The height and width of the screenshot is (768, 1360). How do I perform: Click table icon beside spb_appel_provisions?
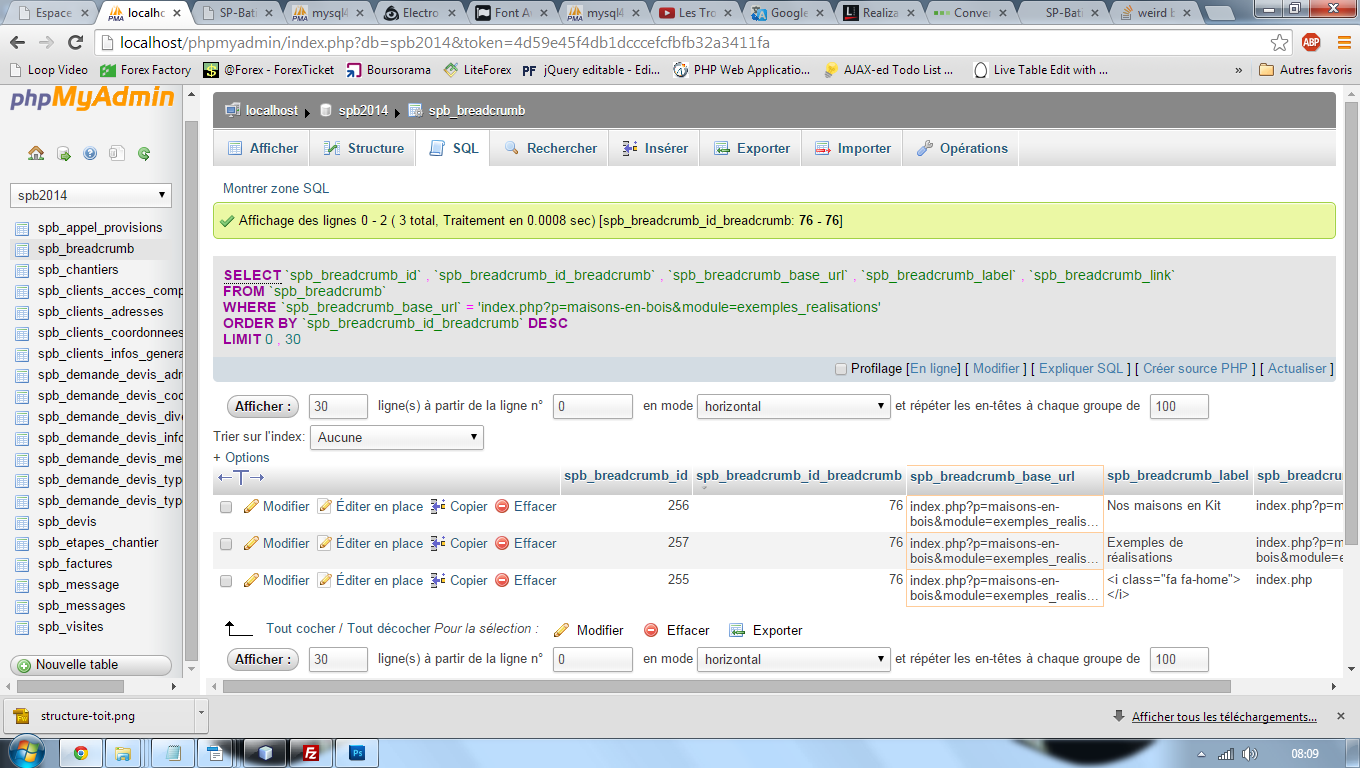(x=22, y=228)
